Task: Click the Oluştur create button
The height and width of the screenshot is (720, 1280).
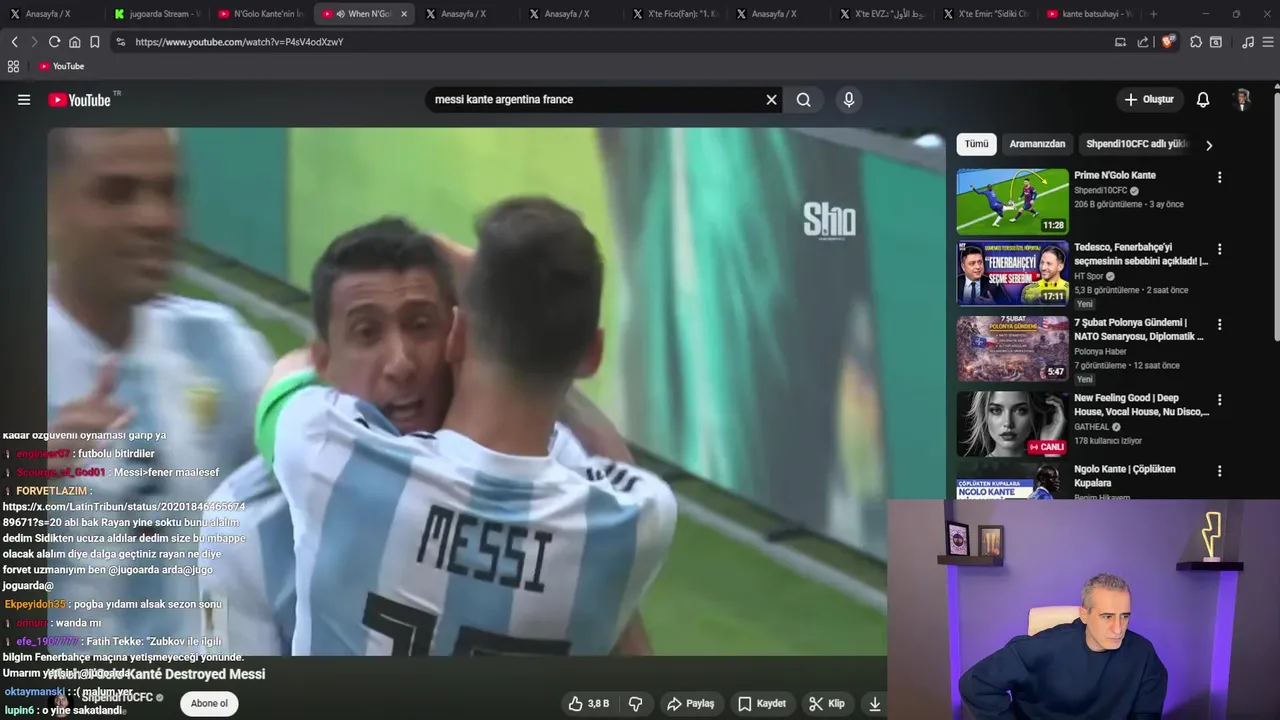Action: pos(1149,100)
